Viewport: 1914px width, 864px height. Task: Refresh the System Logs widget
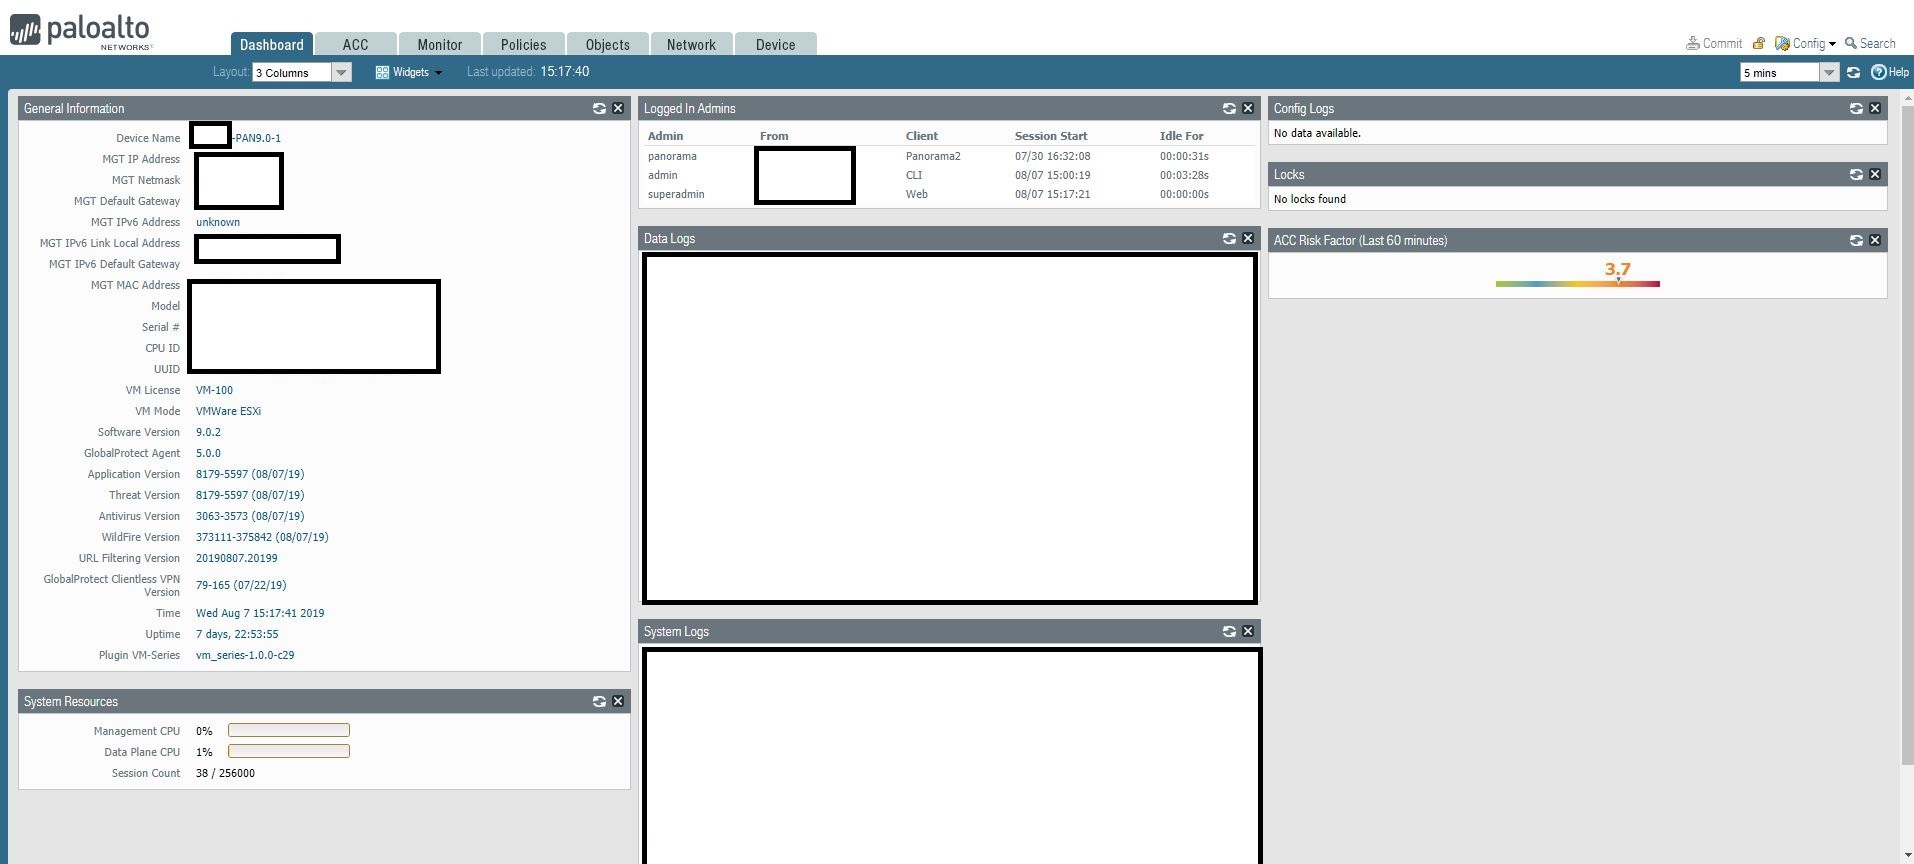[x=1229, y=631]
